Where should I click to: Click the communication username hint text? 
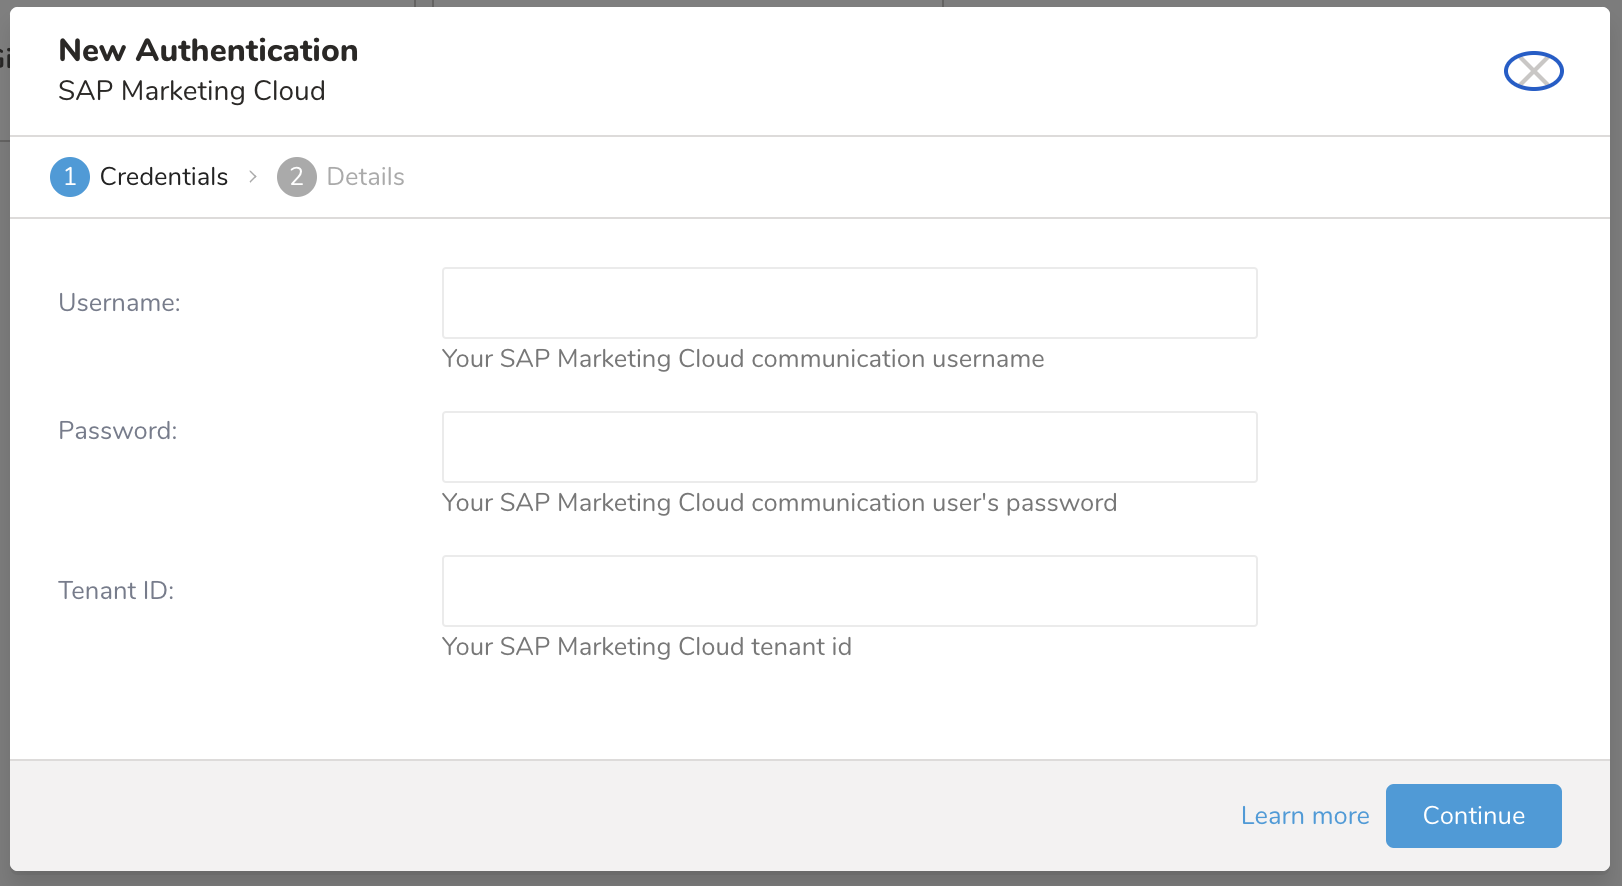742,359
